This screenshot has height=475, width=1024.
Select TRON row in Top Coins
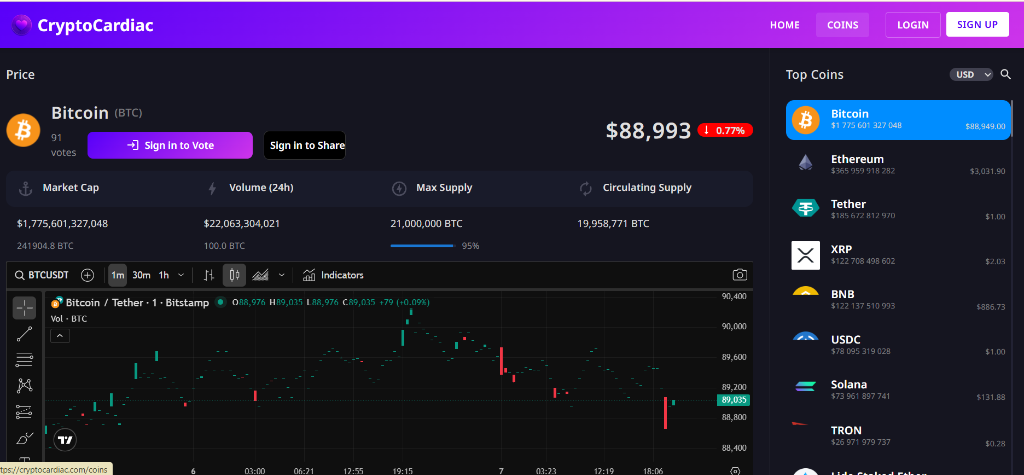coord(898,436)
